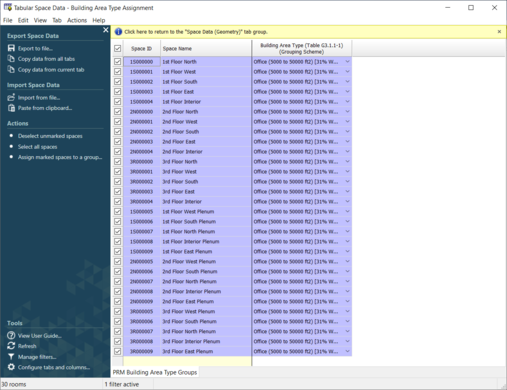
Task: Uncheck the 2nd Floor East row checkbox
Action: [x=117, y=141]
